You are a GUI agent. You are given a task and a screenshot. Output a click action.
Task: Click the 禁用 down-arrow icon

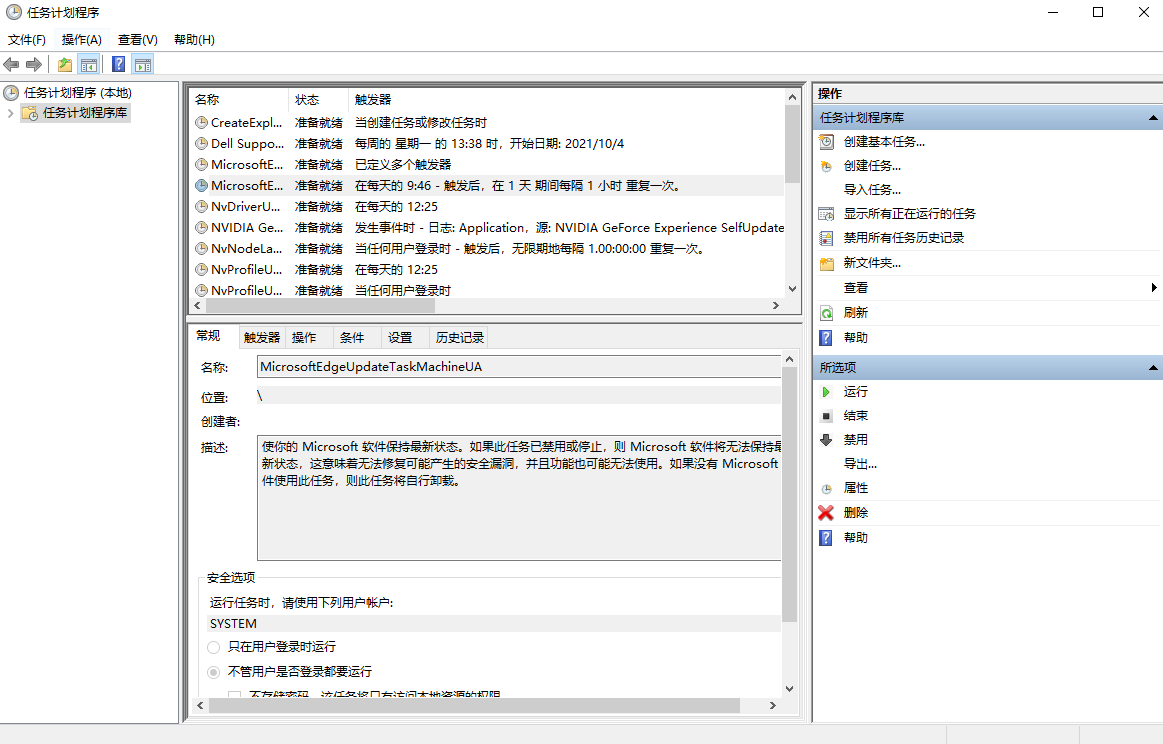pos(826,440)
